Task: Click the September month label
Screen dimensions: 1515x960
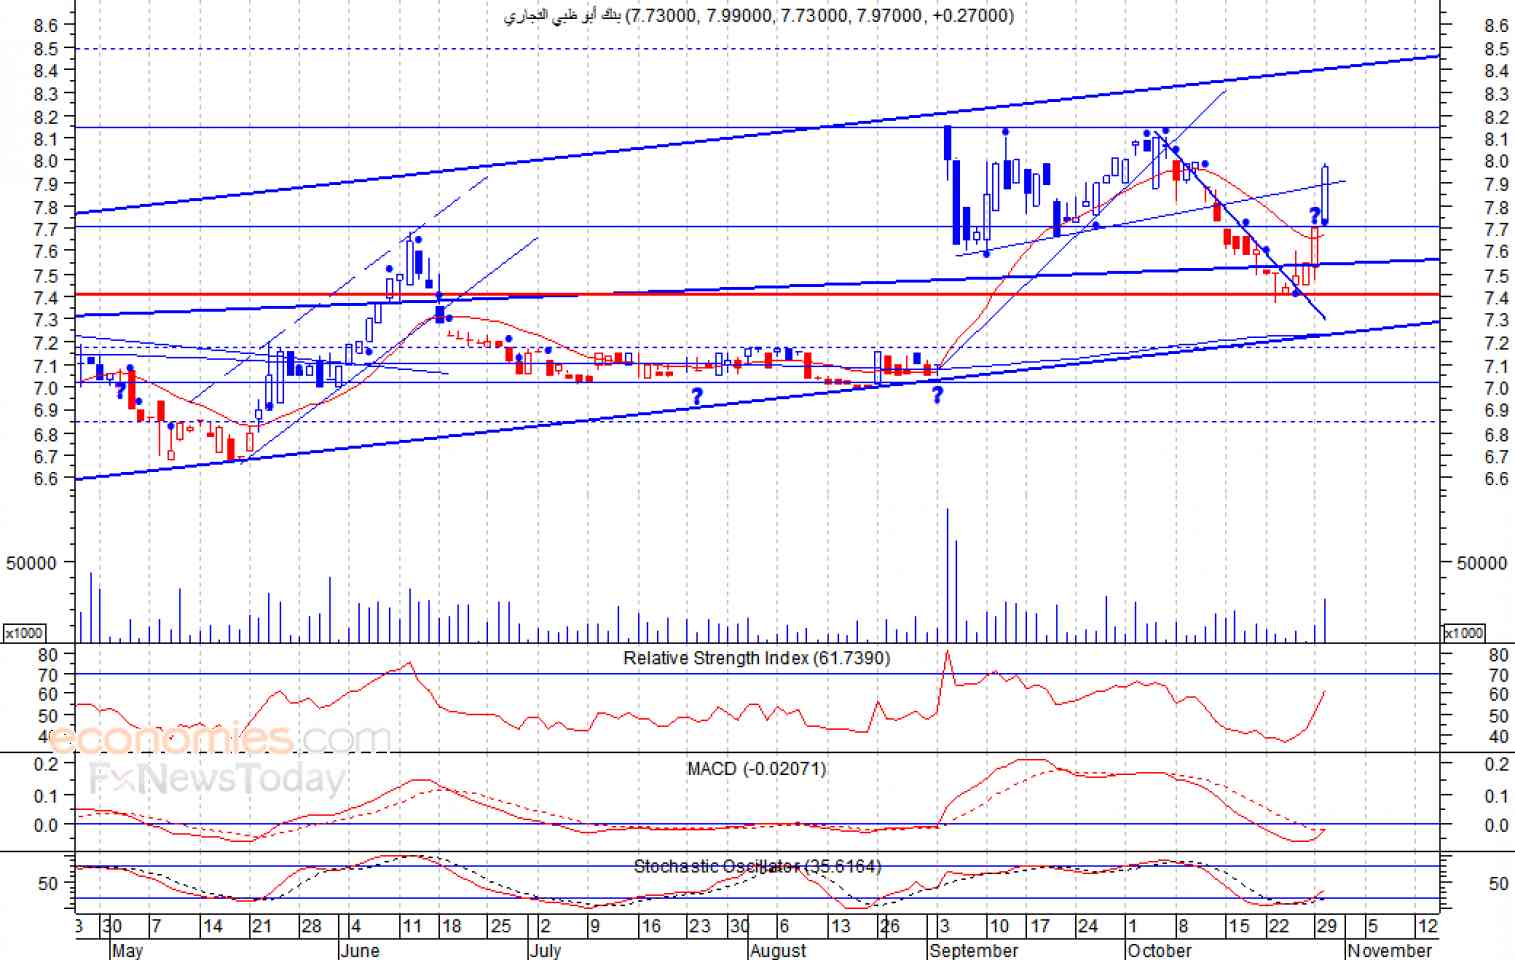Action: tap(973, 950)
